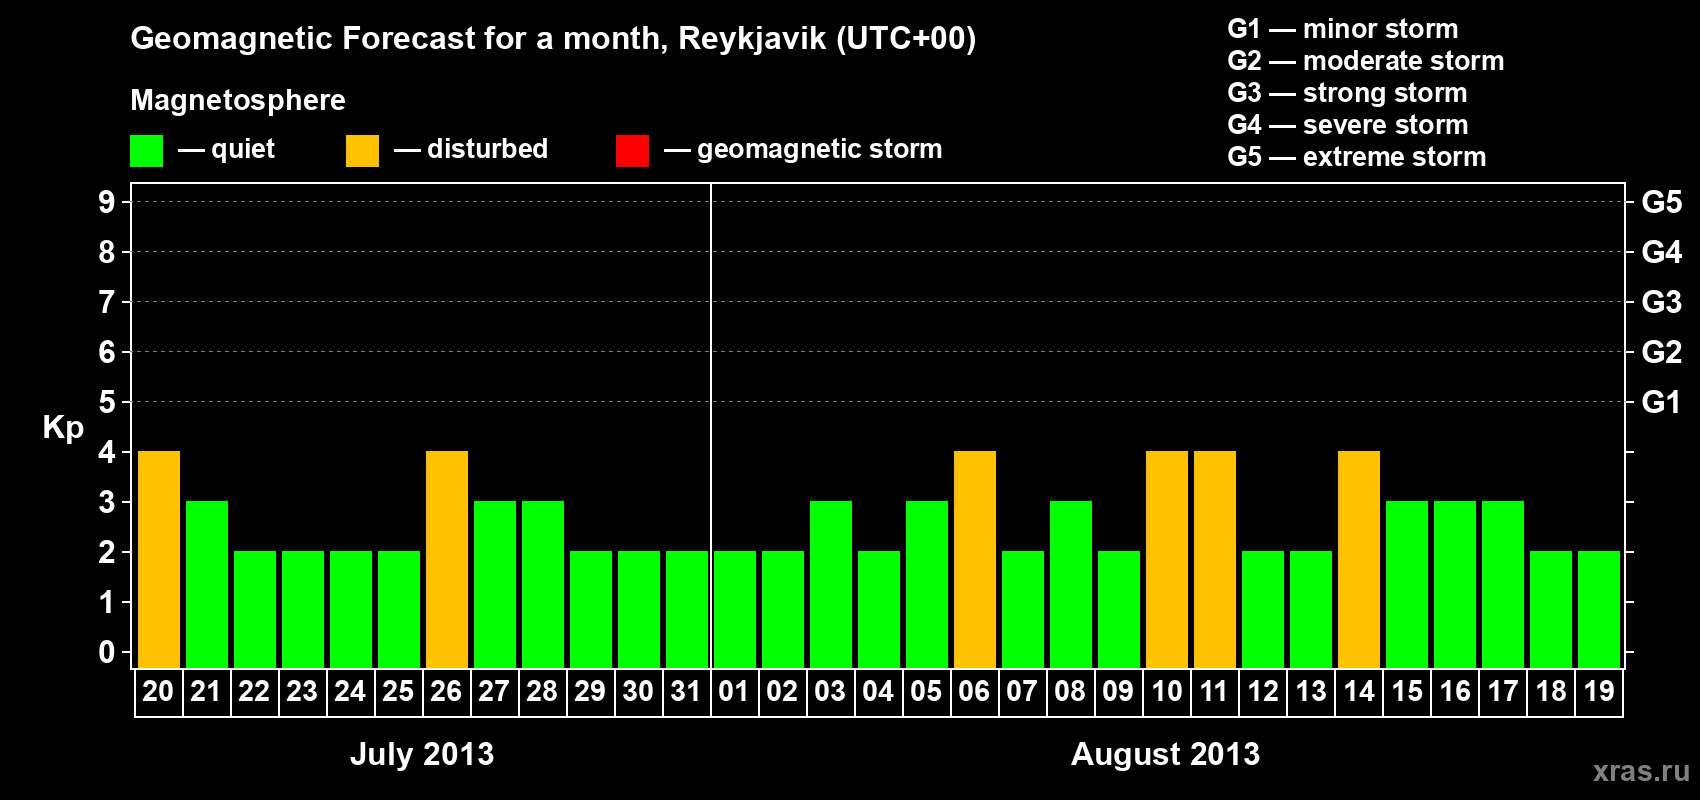Click the Kp axis value 5
1700x800 pixels.
pos(107,402)
